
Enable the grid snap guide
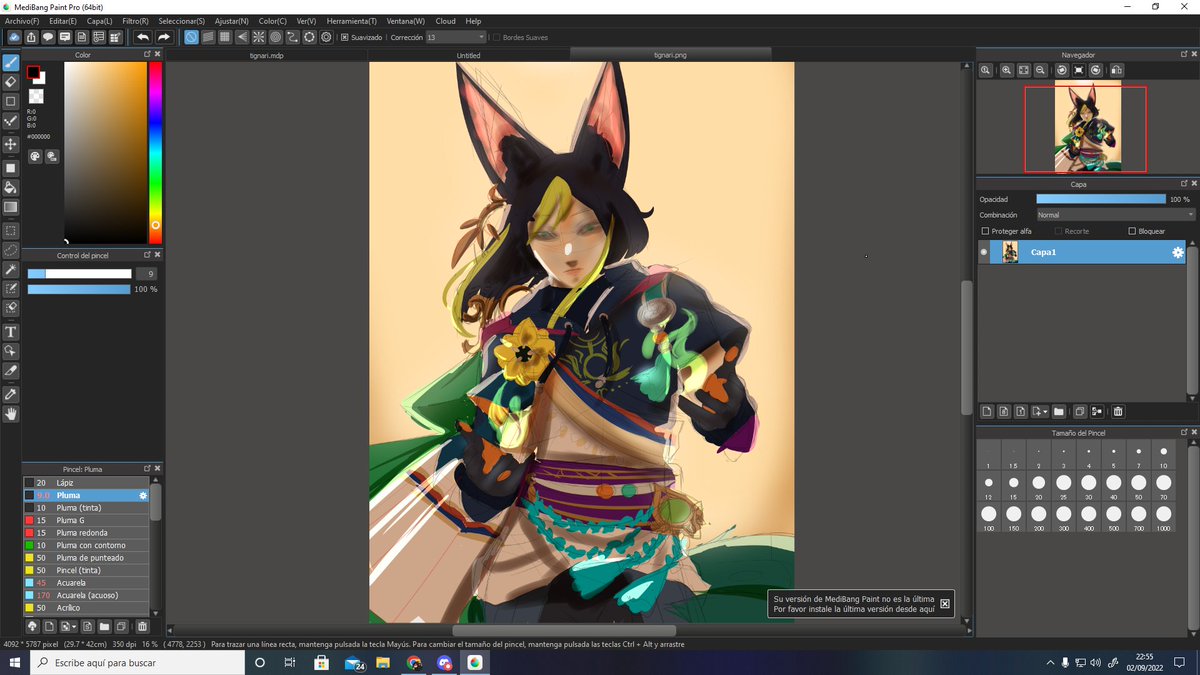pos(225,37)
